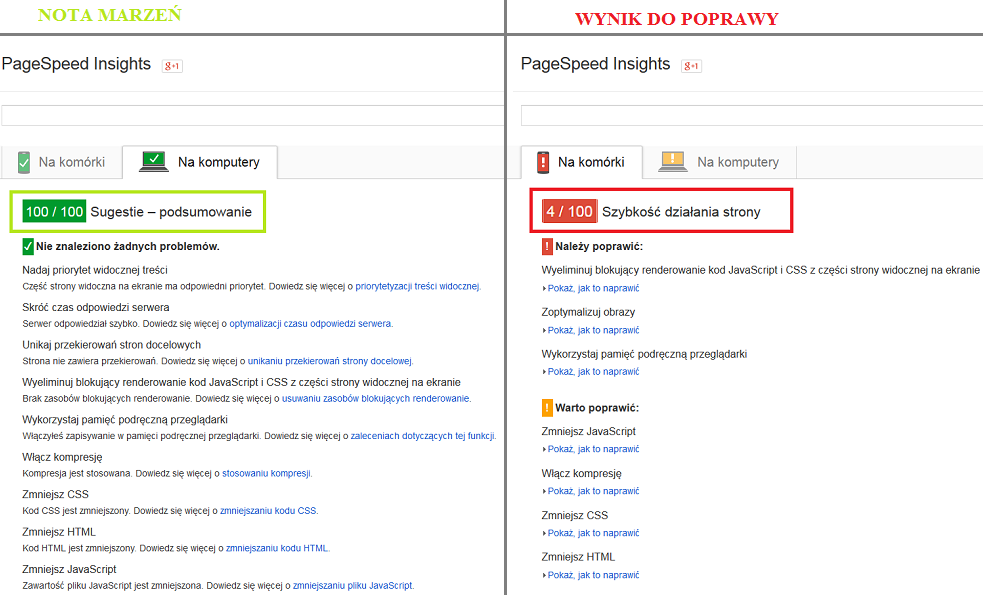The width and height of the screenshot is (984, 595).
Task: Click 'Wykorzystaj pamięć podręczną przeglądarki' in right panel
Action: [x=644, y=354]
